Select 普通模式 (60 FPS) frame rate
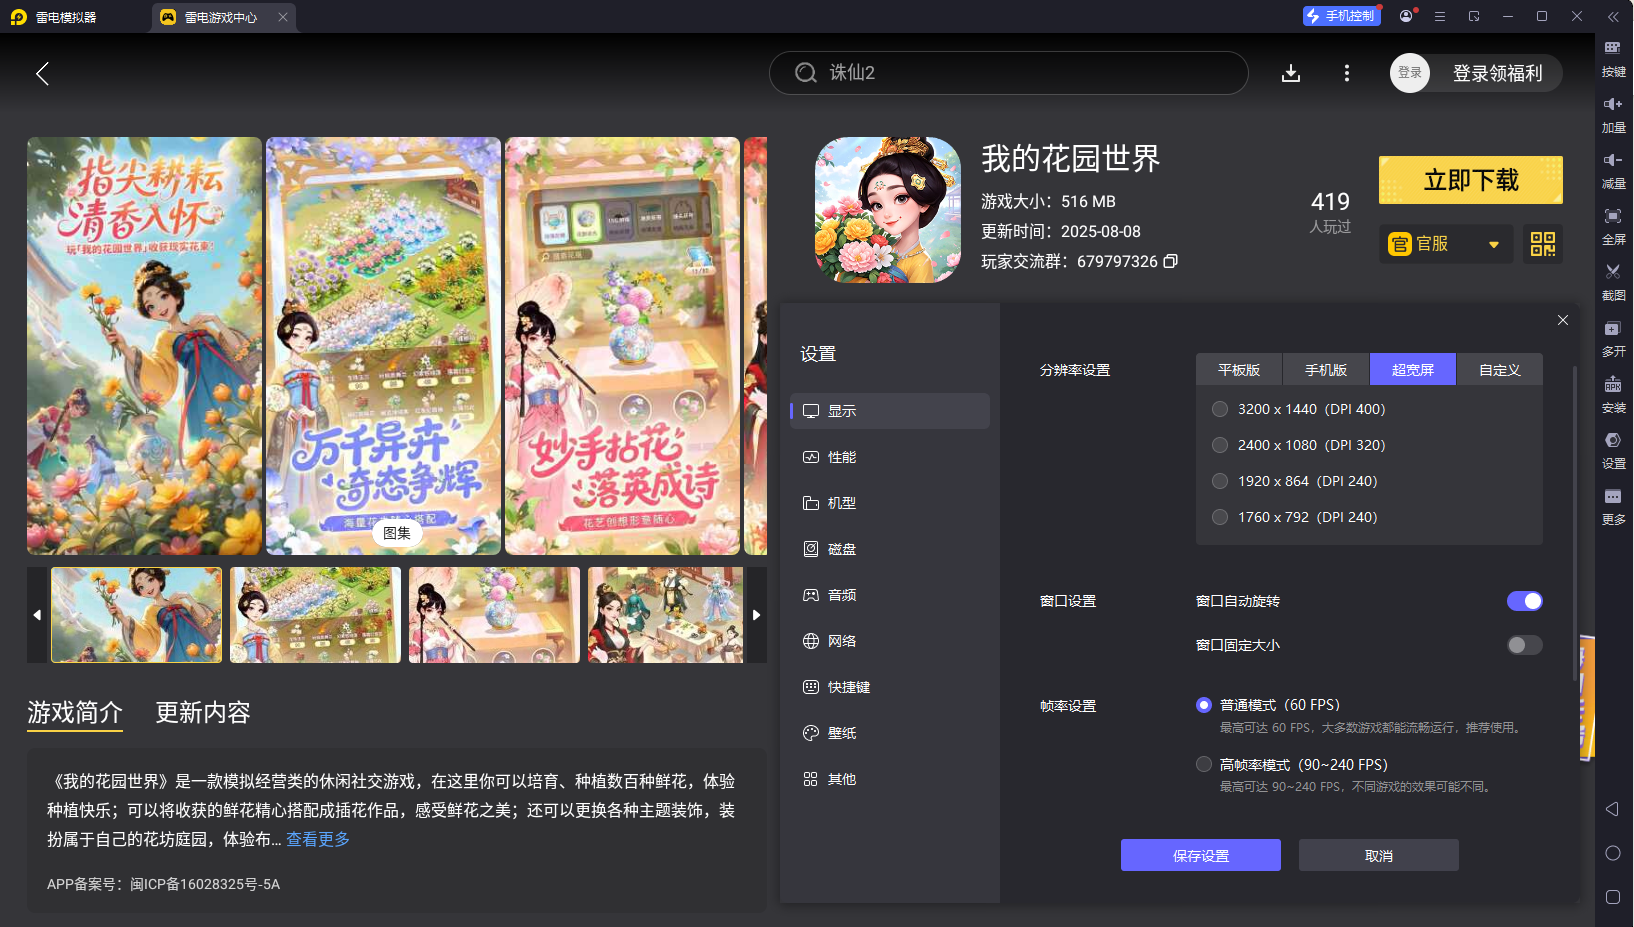This screenshot has width=1634, height=927. [x=1204, y=705]
